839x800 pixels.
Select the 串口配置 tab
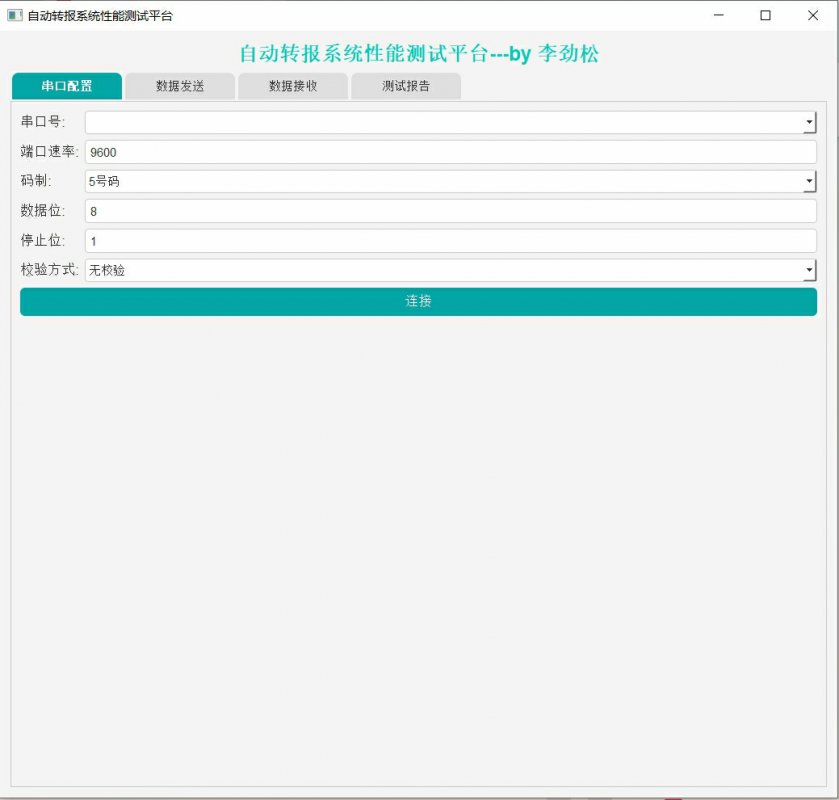[65, 86]
